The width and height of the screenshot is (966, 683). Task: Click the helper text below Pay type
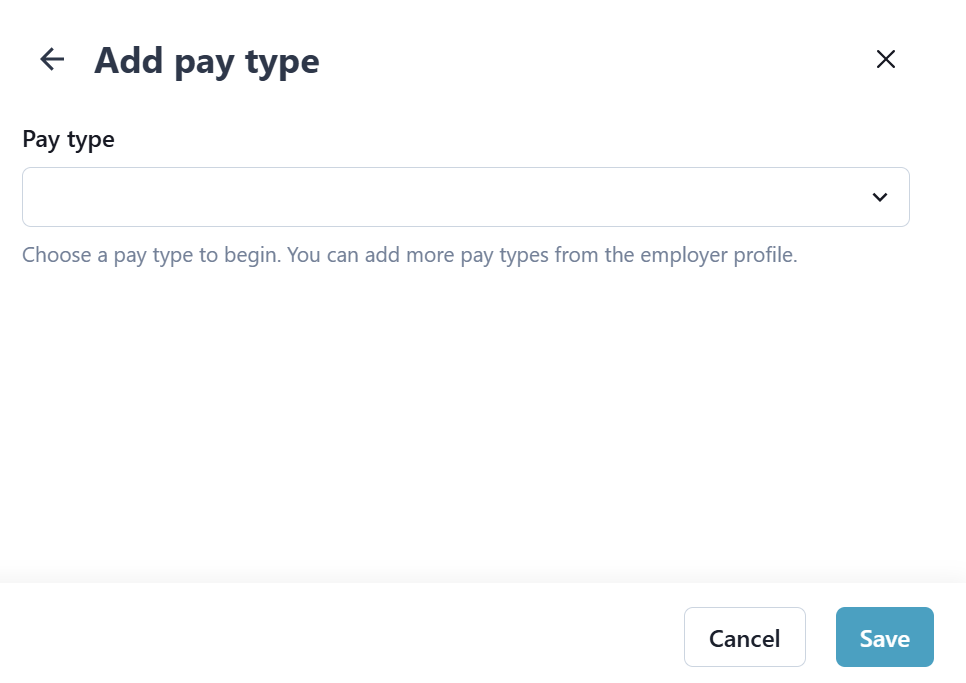tap(409, 255)
